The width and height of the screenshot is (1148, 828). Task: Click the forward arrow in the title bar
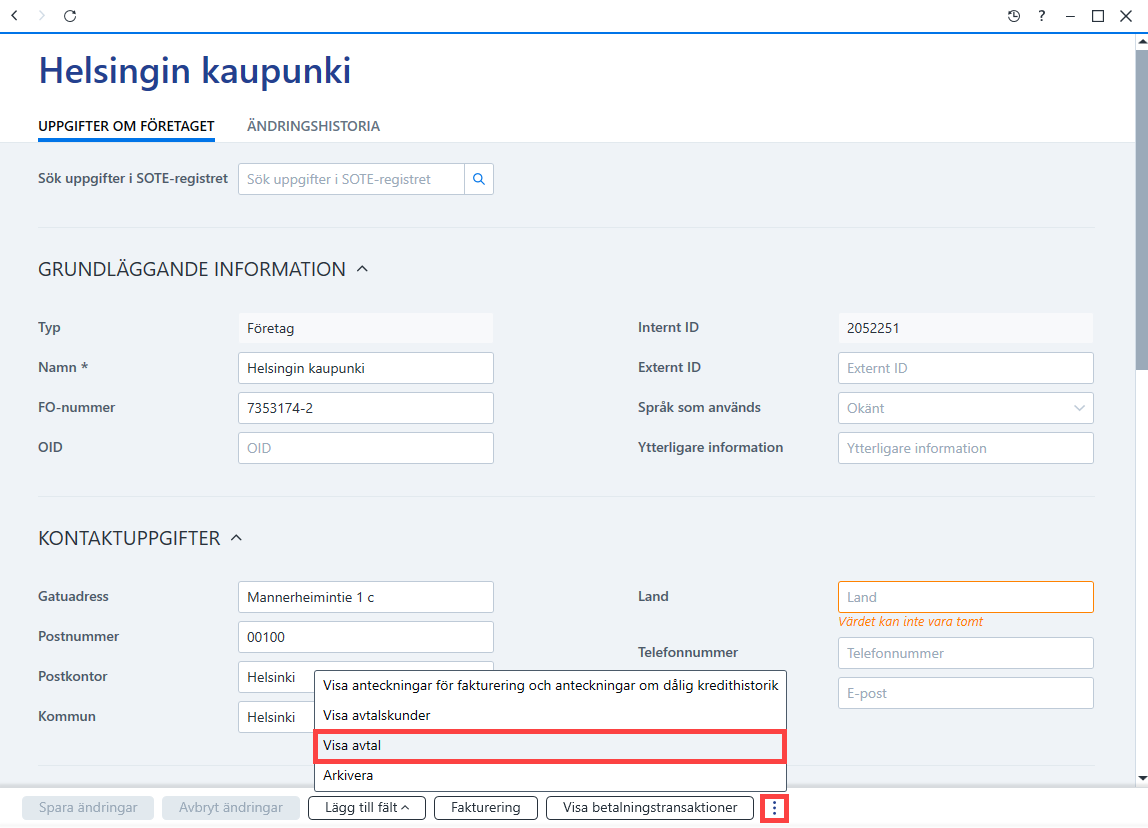42,15
